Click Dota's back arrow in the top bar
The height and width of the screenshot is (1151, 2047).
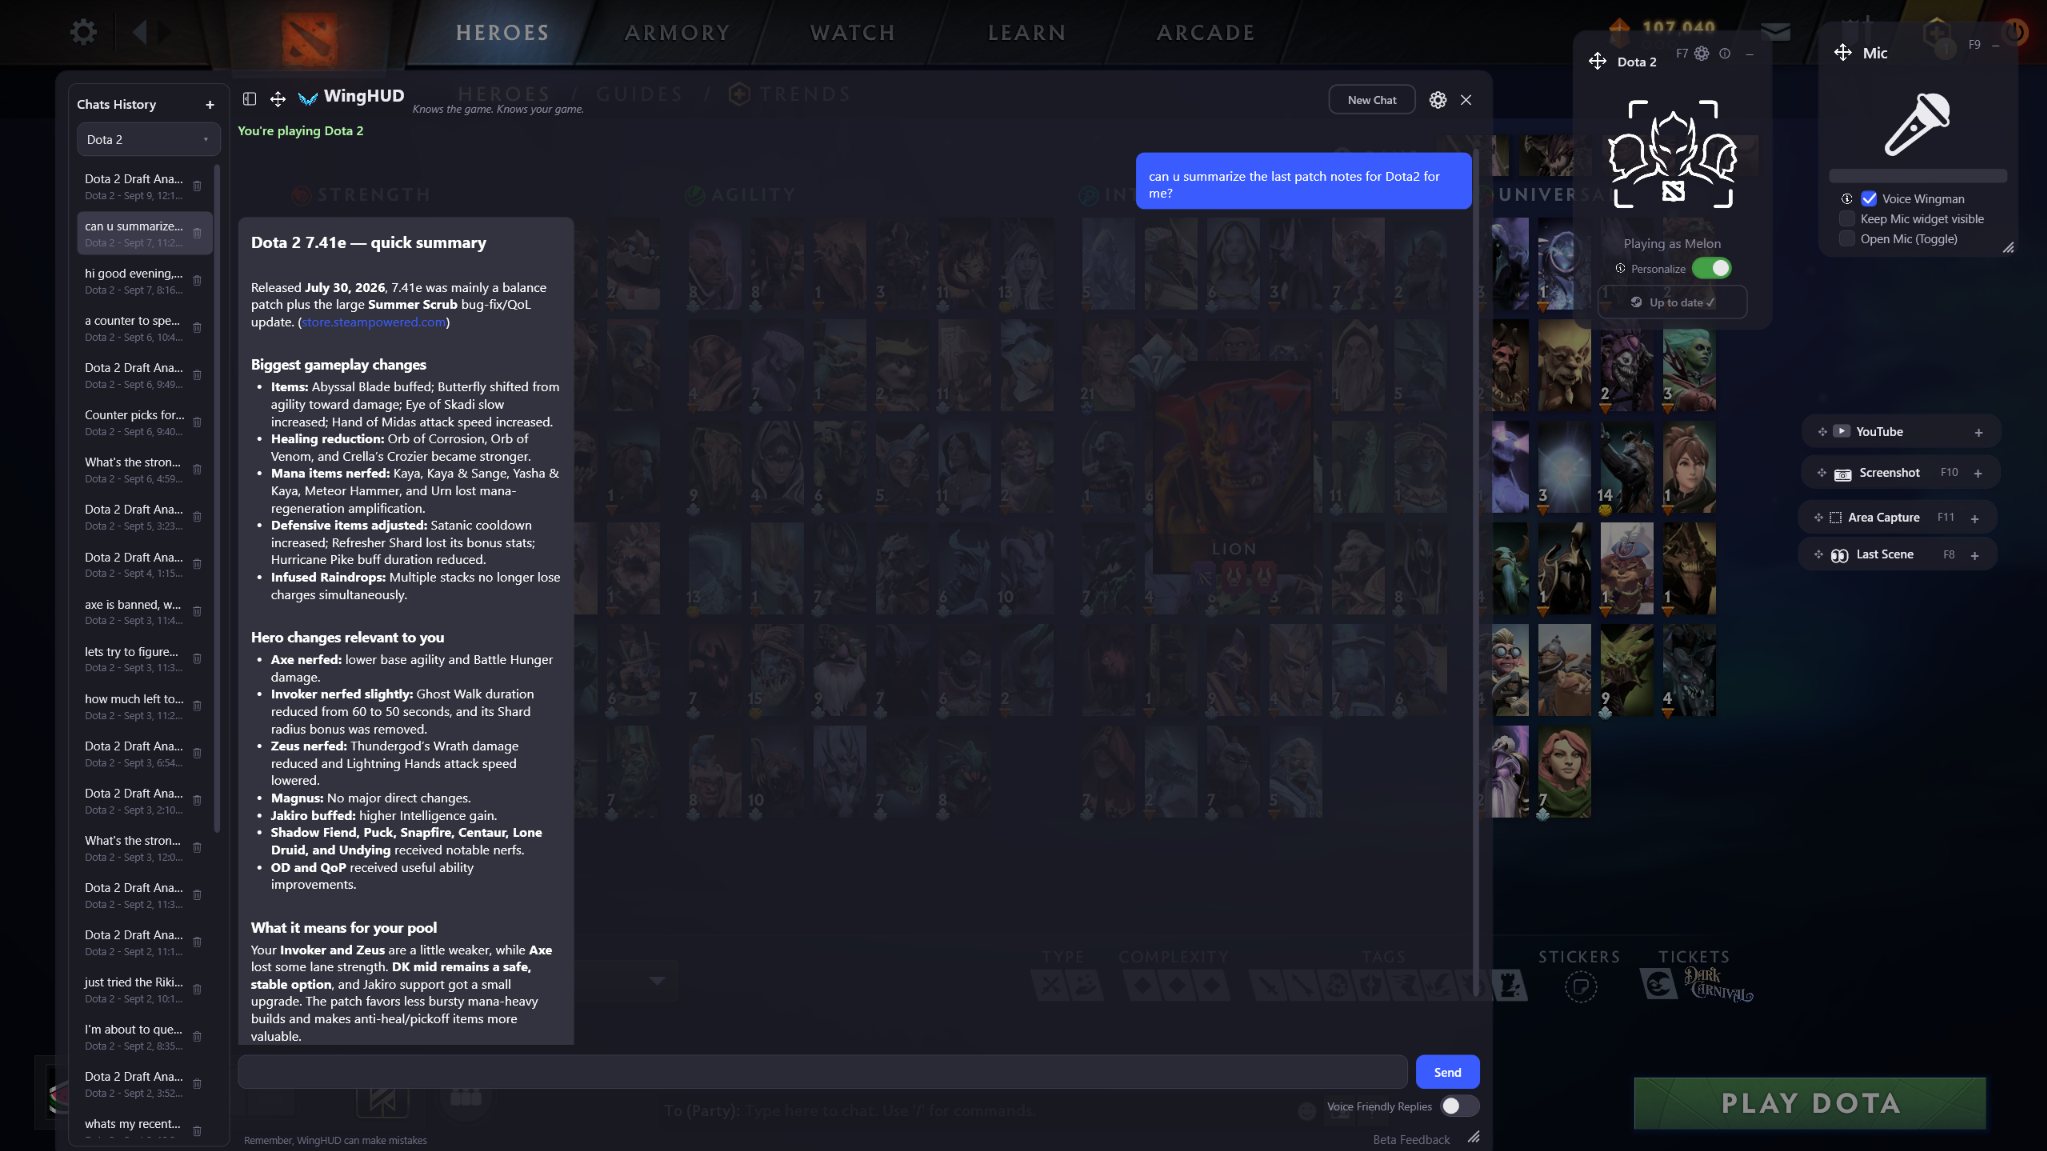140,32
